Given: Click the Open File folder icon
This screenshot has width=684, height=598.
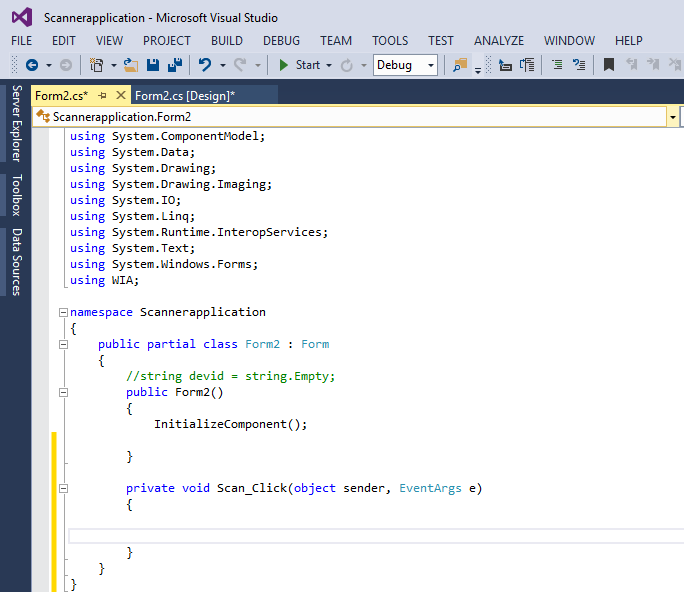Looking at the screenshot, I should pos(130,65).
